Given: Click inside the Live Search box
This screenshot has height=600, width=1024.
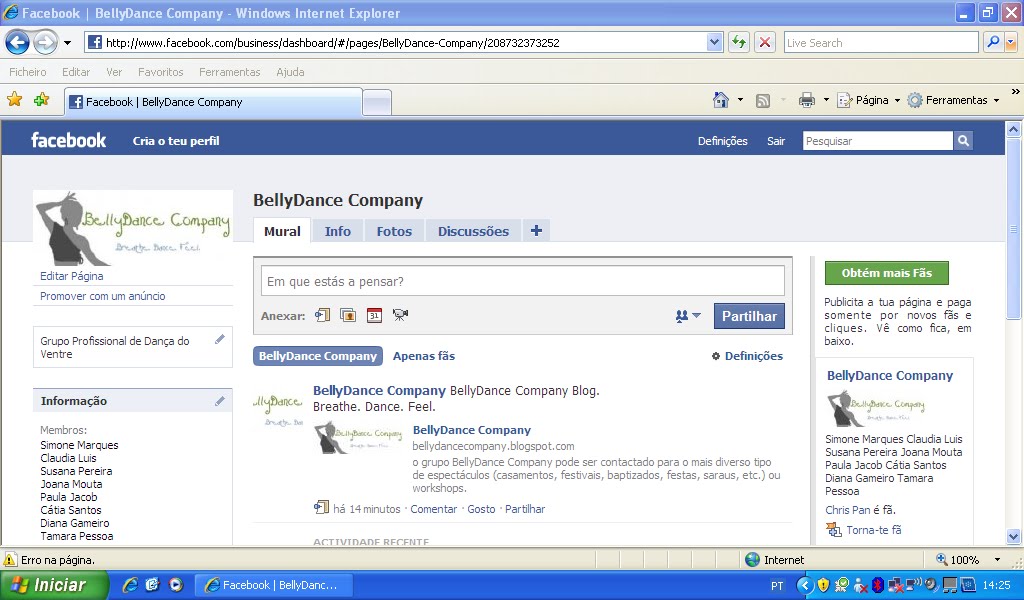Looking at the screenshot, I should click(x=880, y=43).
